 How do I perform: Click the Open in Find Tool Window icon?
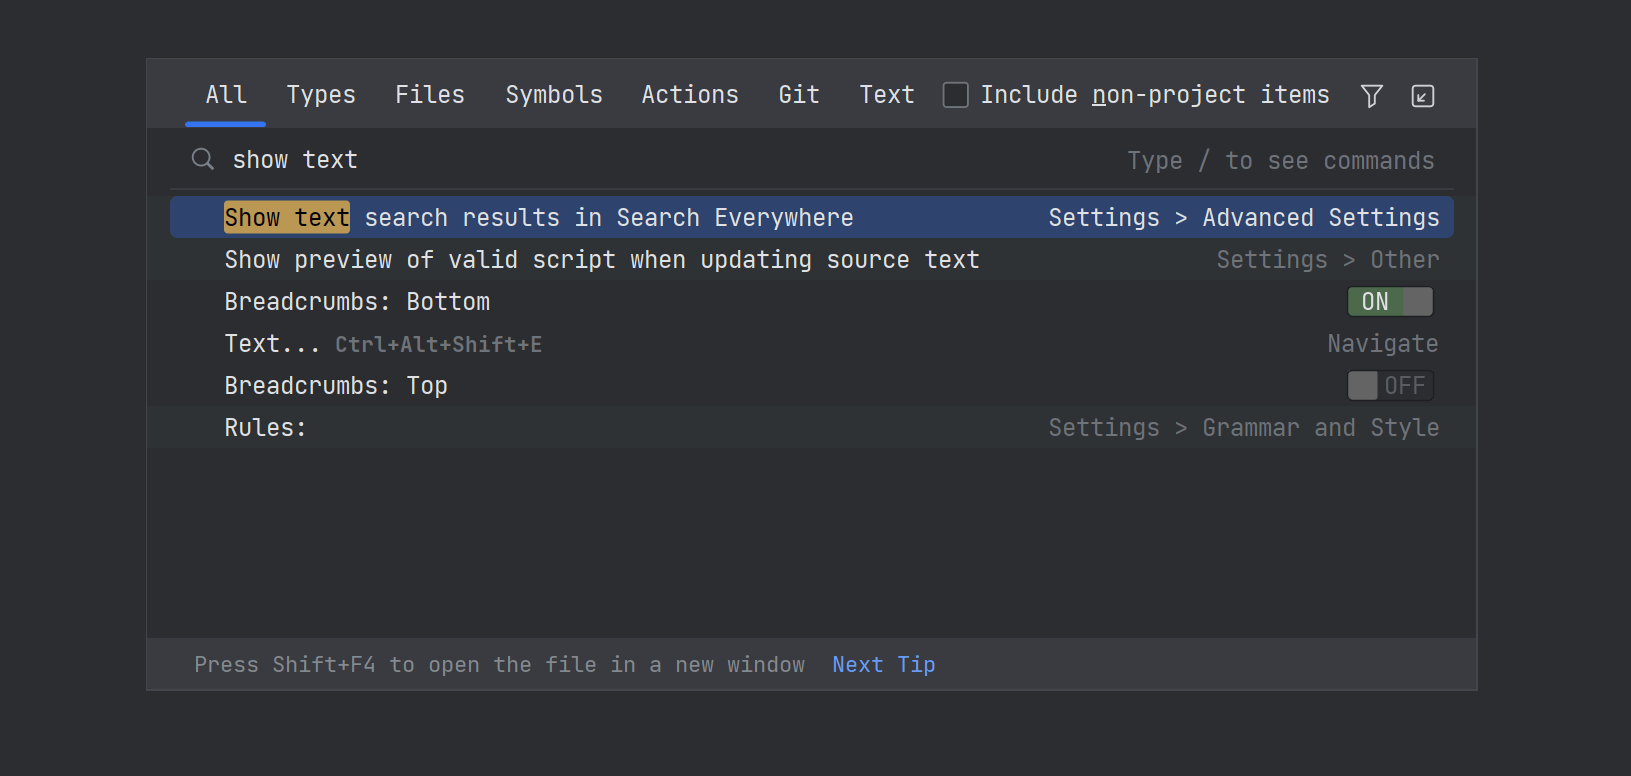[x=1422, y=96]
